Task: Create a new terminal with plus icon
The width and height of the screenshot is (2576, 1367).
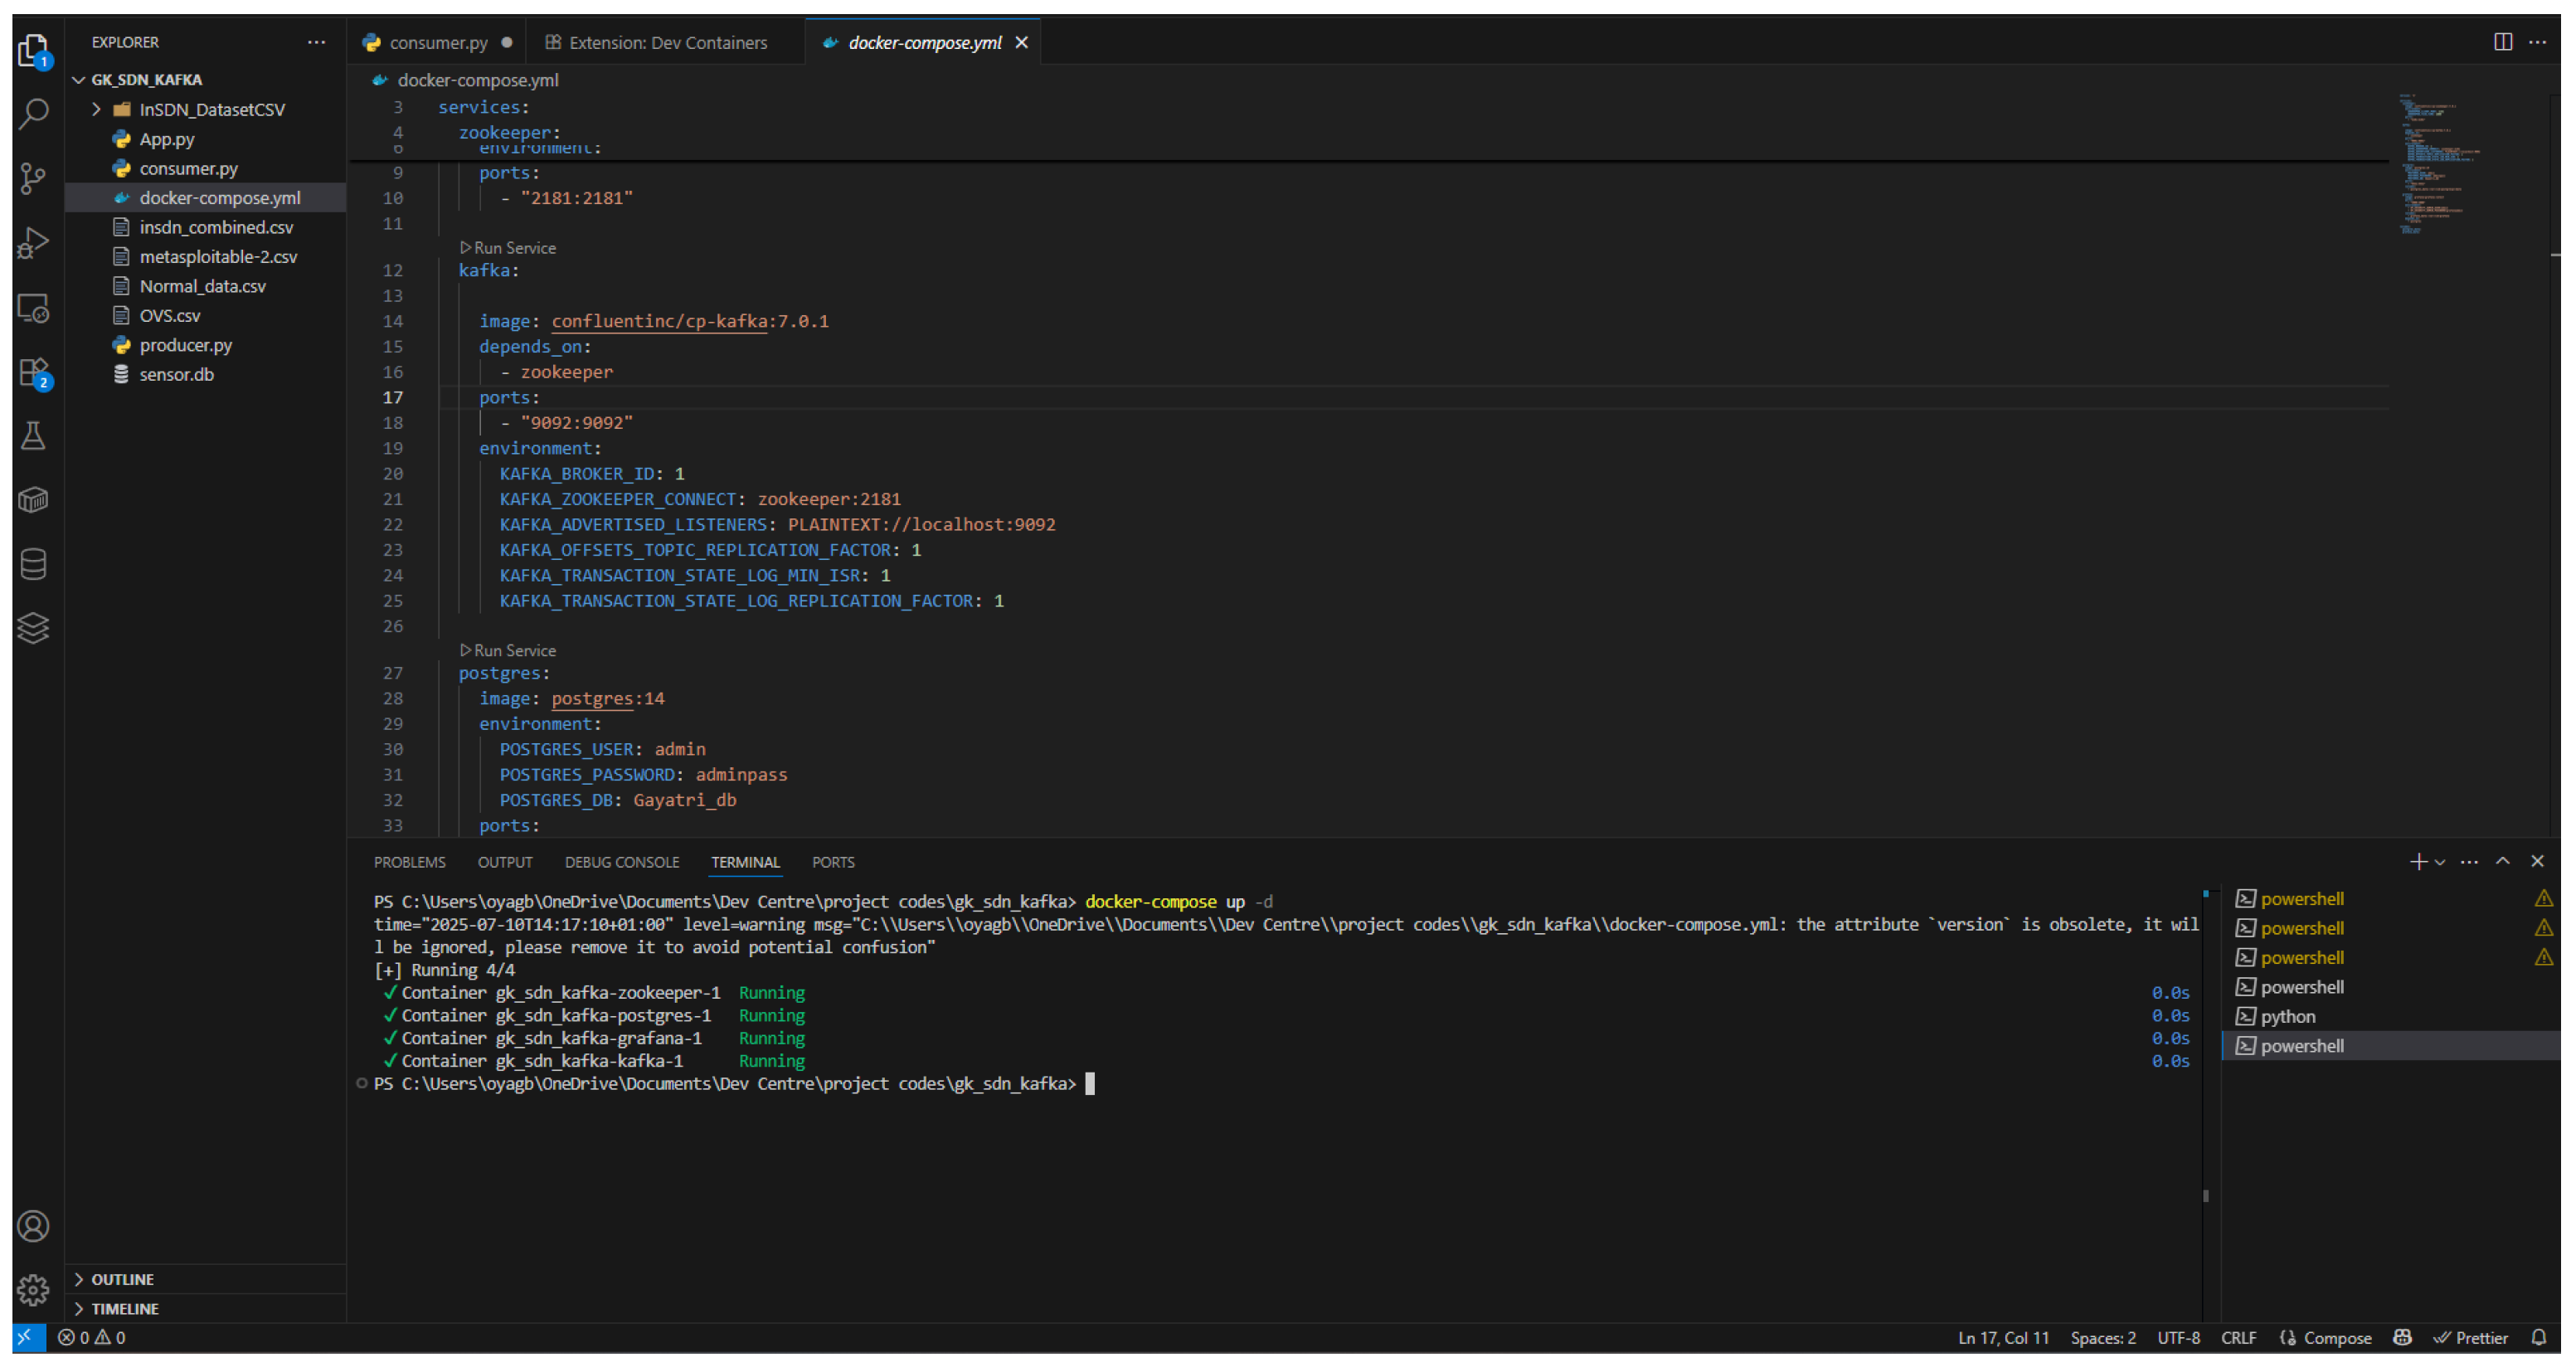Action: pos(2418,862)
